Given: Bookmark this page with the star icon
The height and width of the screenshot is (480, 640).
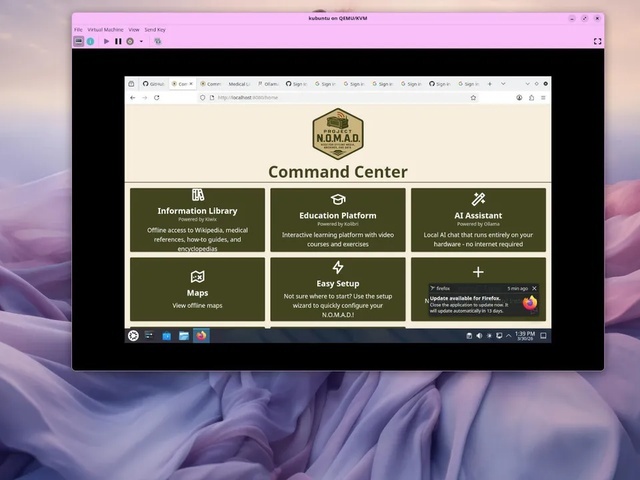Looking at the screenshot, I should click(x=473, y=98).
